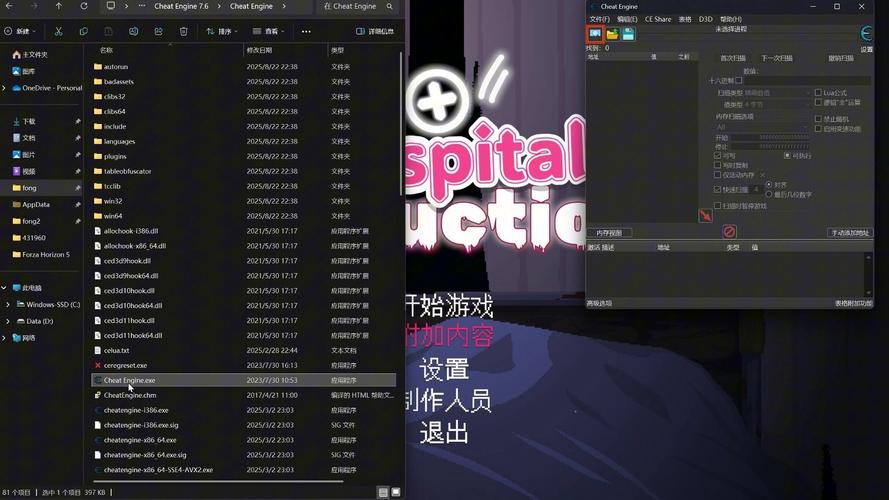Toggle the hexadecimal checkbox in Cheat Engine
Screen dimensions: 889x500
pyautogui.click(x=739, y=80)
